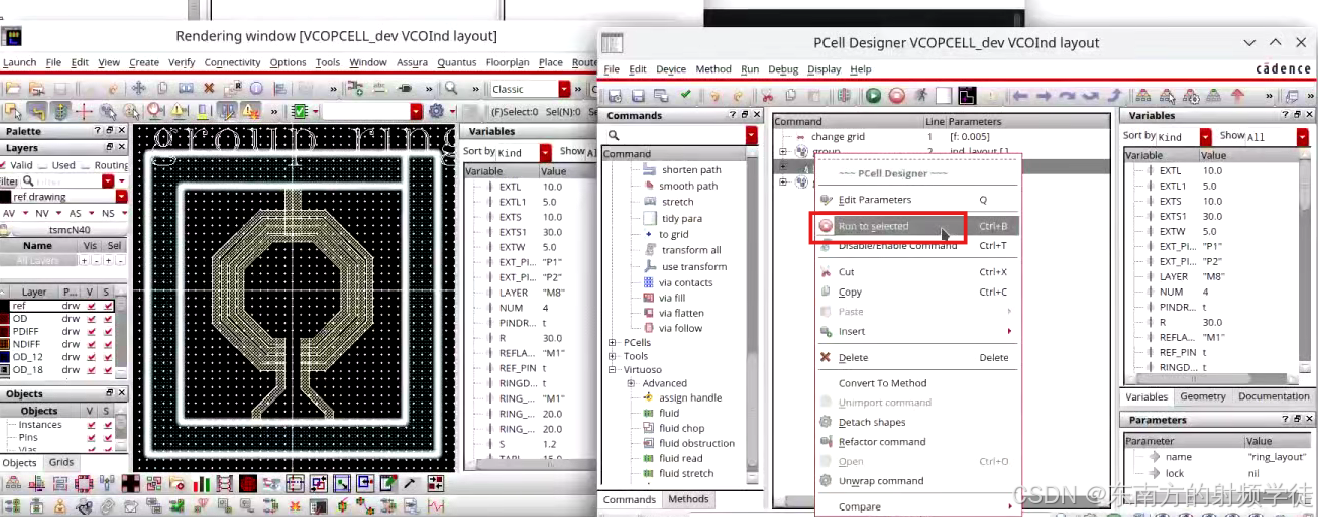This screenshot has width=1318, height=517.
Task: Click the NDIFF layer color swatch
Action: click(x=5, y=344)
